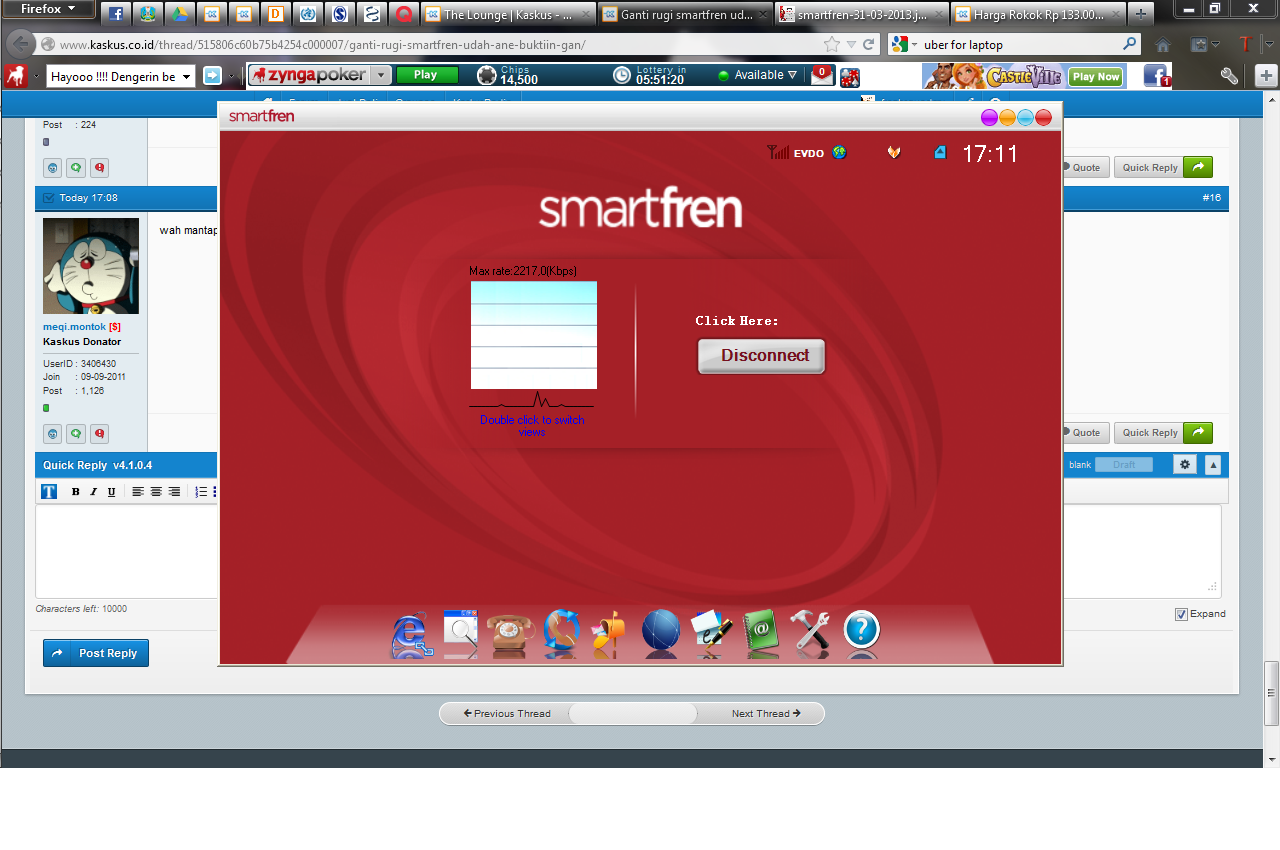Open the URL history dropdown arrow
This screenshot has height=850, width=1280.
pyautogui.click(x=851, y=45)
